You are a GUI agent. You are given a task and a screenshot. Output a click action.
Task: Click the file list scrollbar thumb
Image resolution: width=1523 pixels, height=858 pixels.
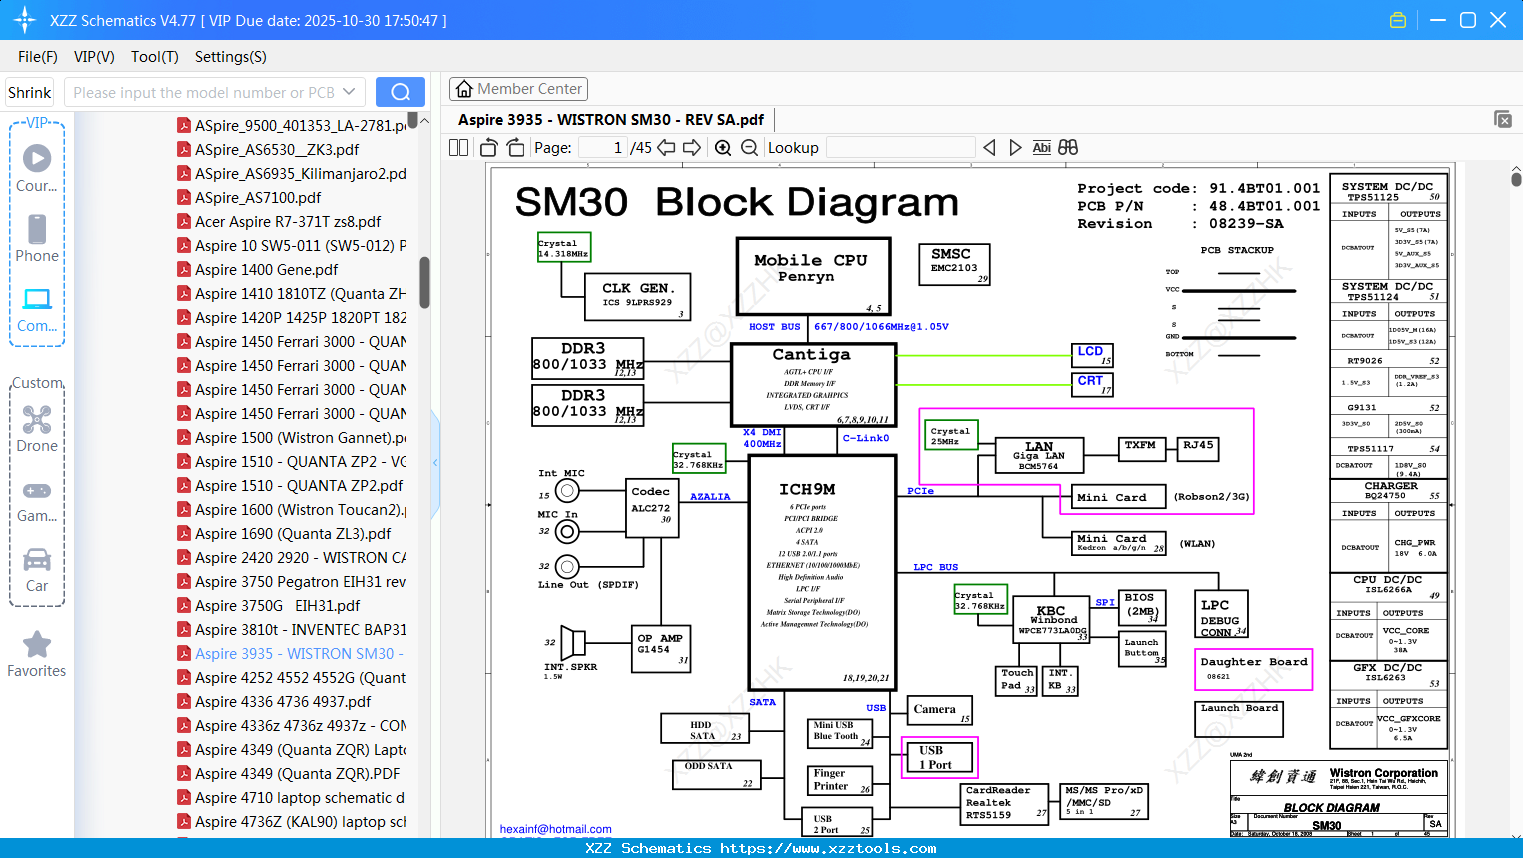tap(424, 283)
